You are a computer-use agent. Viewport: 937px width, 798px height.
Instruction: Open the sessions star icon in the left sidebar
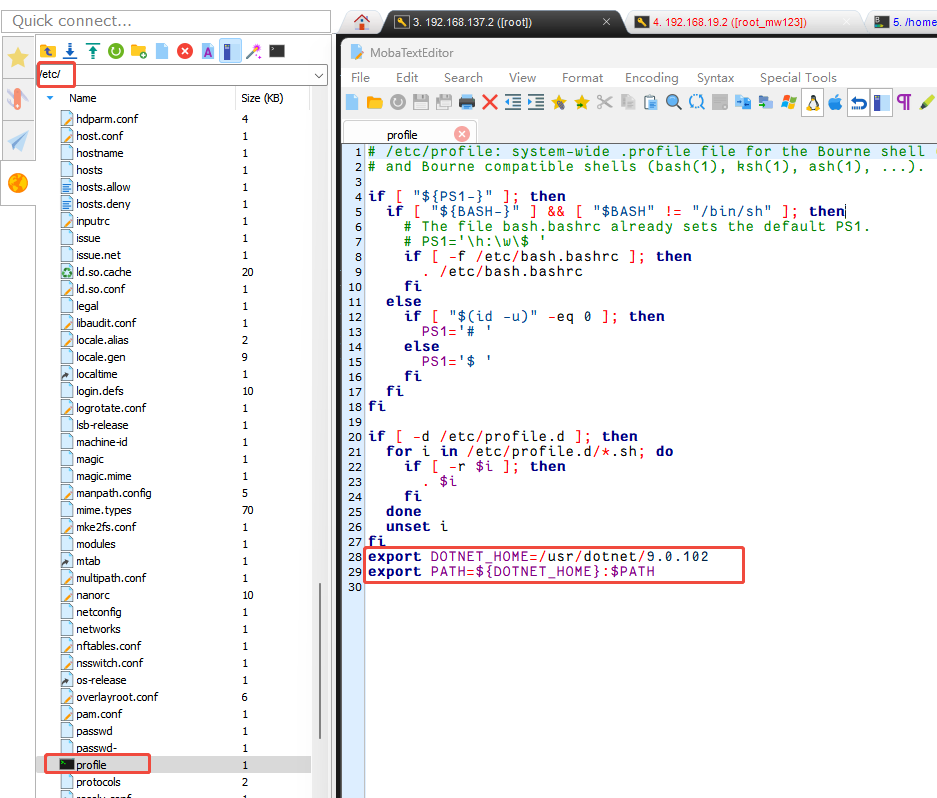18,57
